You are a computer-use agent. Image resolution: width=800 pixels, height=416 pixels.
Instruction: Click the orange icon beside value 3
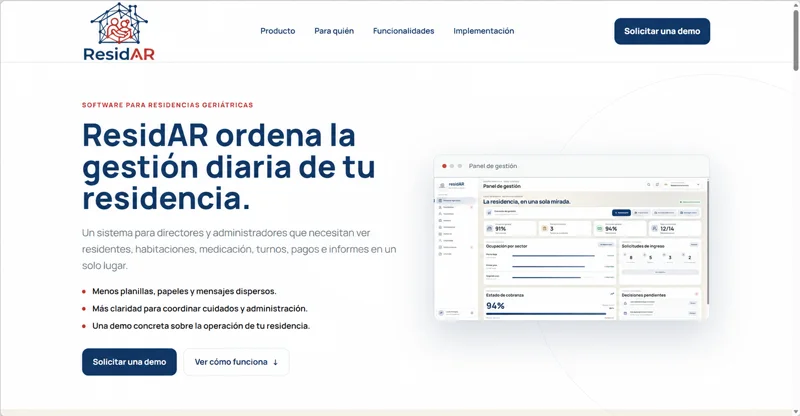coord(544,228)
